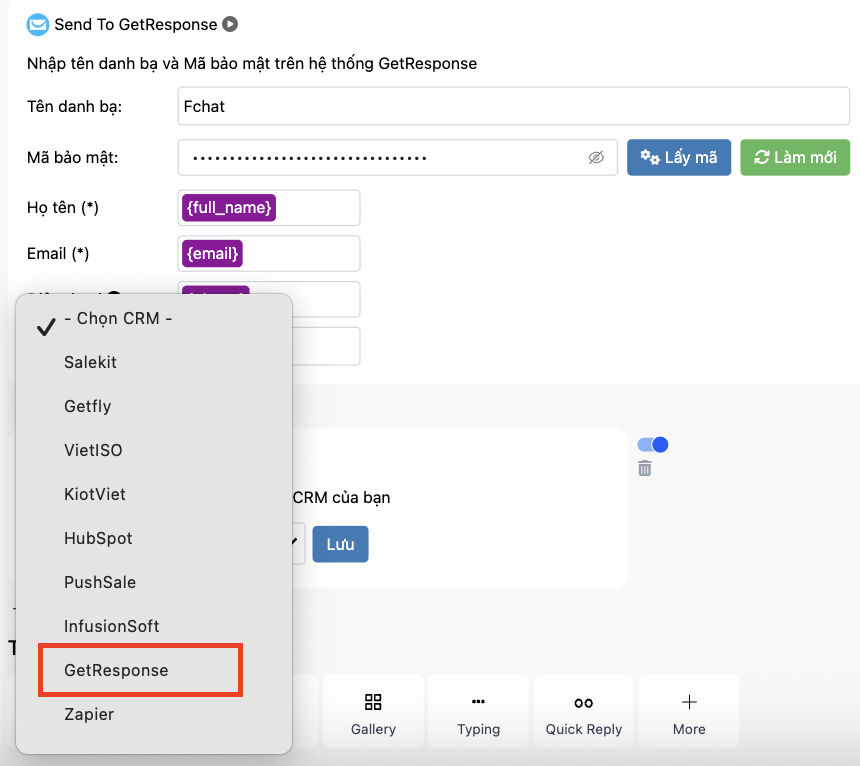This screenshot has width=860, height=766.
Task: Click the {full_name} purple tag
Action: pos(229,207)
